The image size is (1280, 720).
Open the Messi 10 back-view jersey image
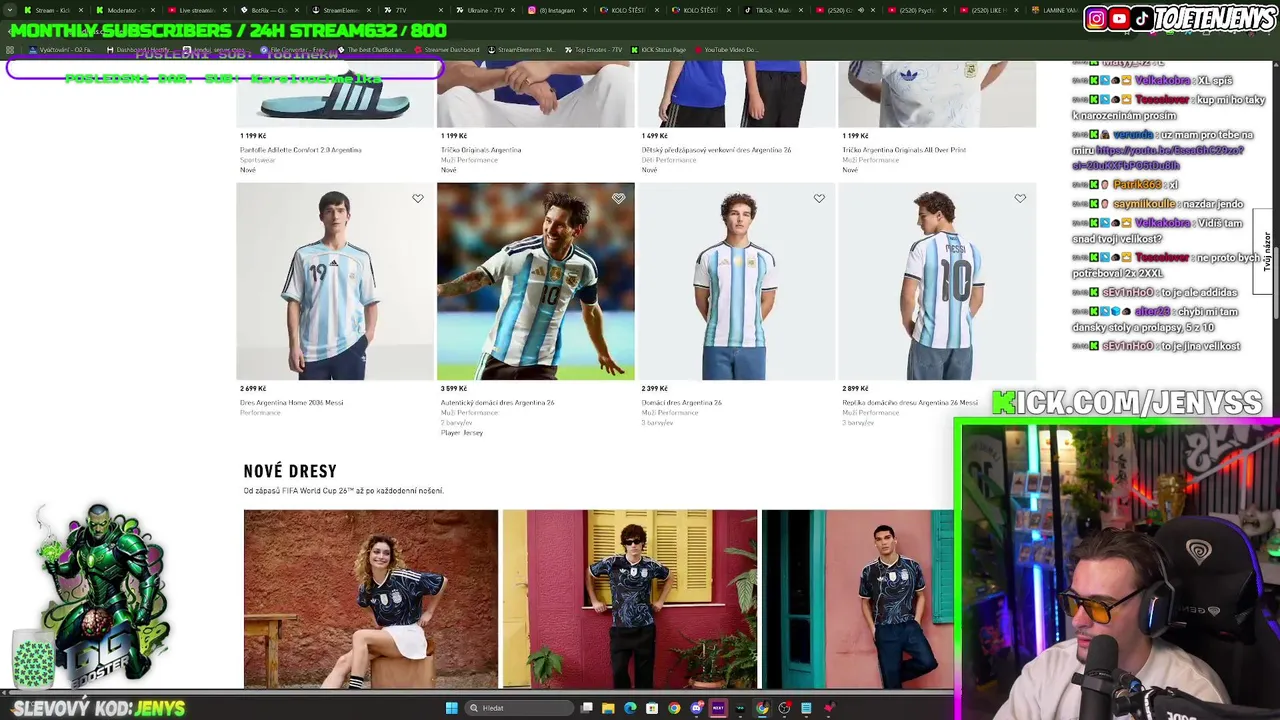[x=937, y=281]
